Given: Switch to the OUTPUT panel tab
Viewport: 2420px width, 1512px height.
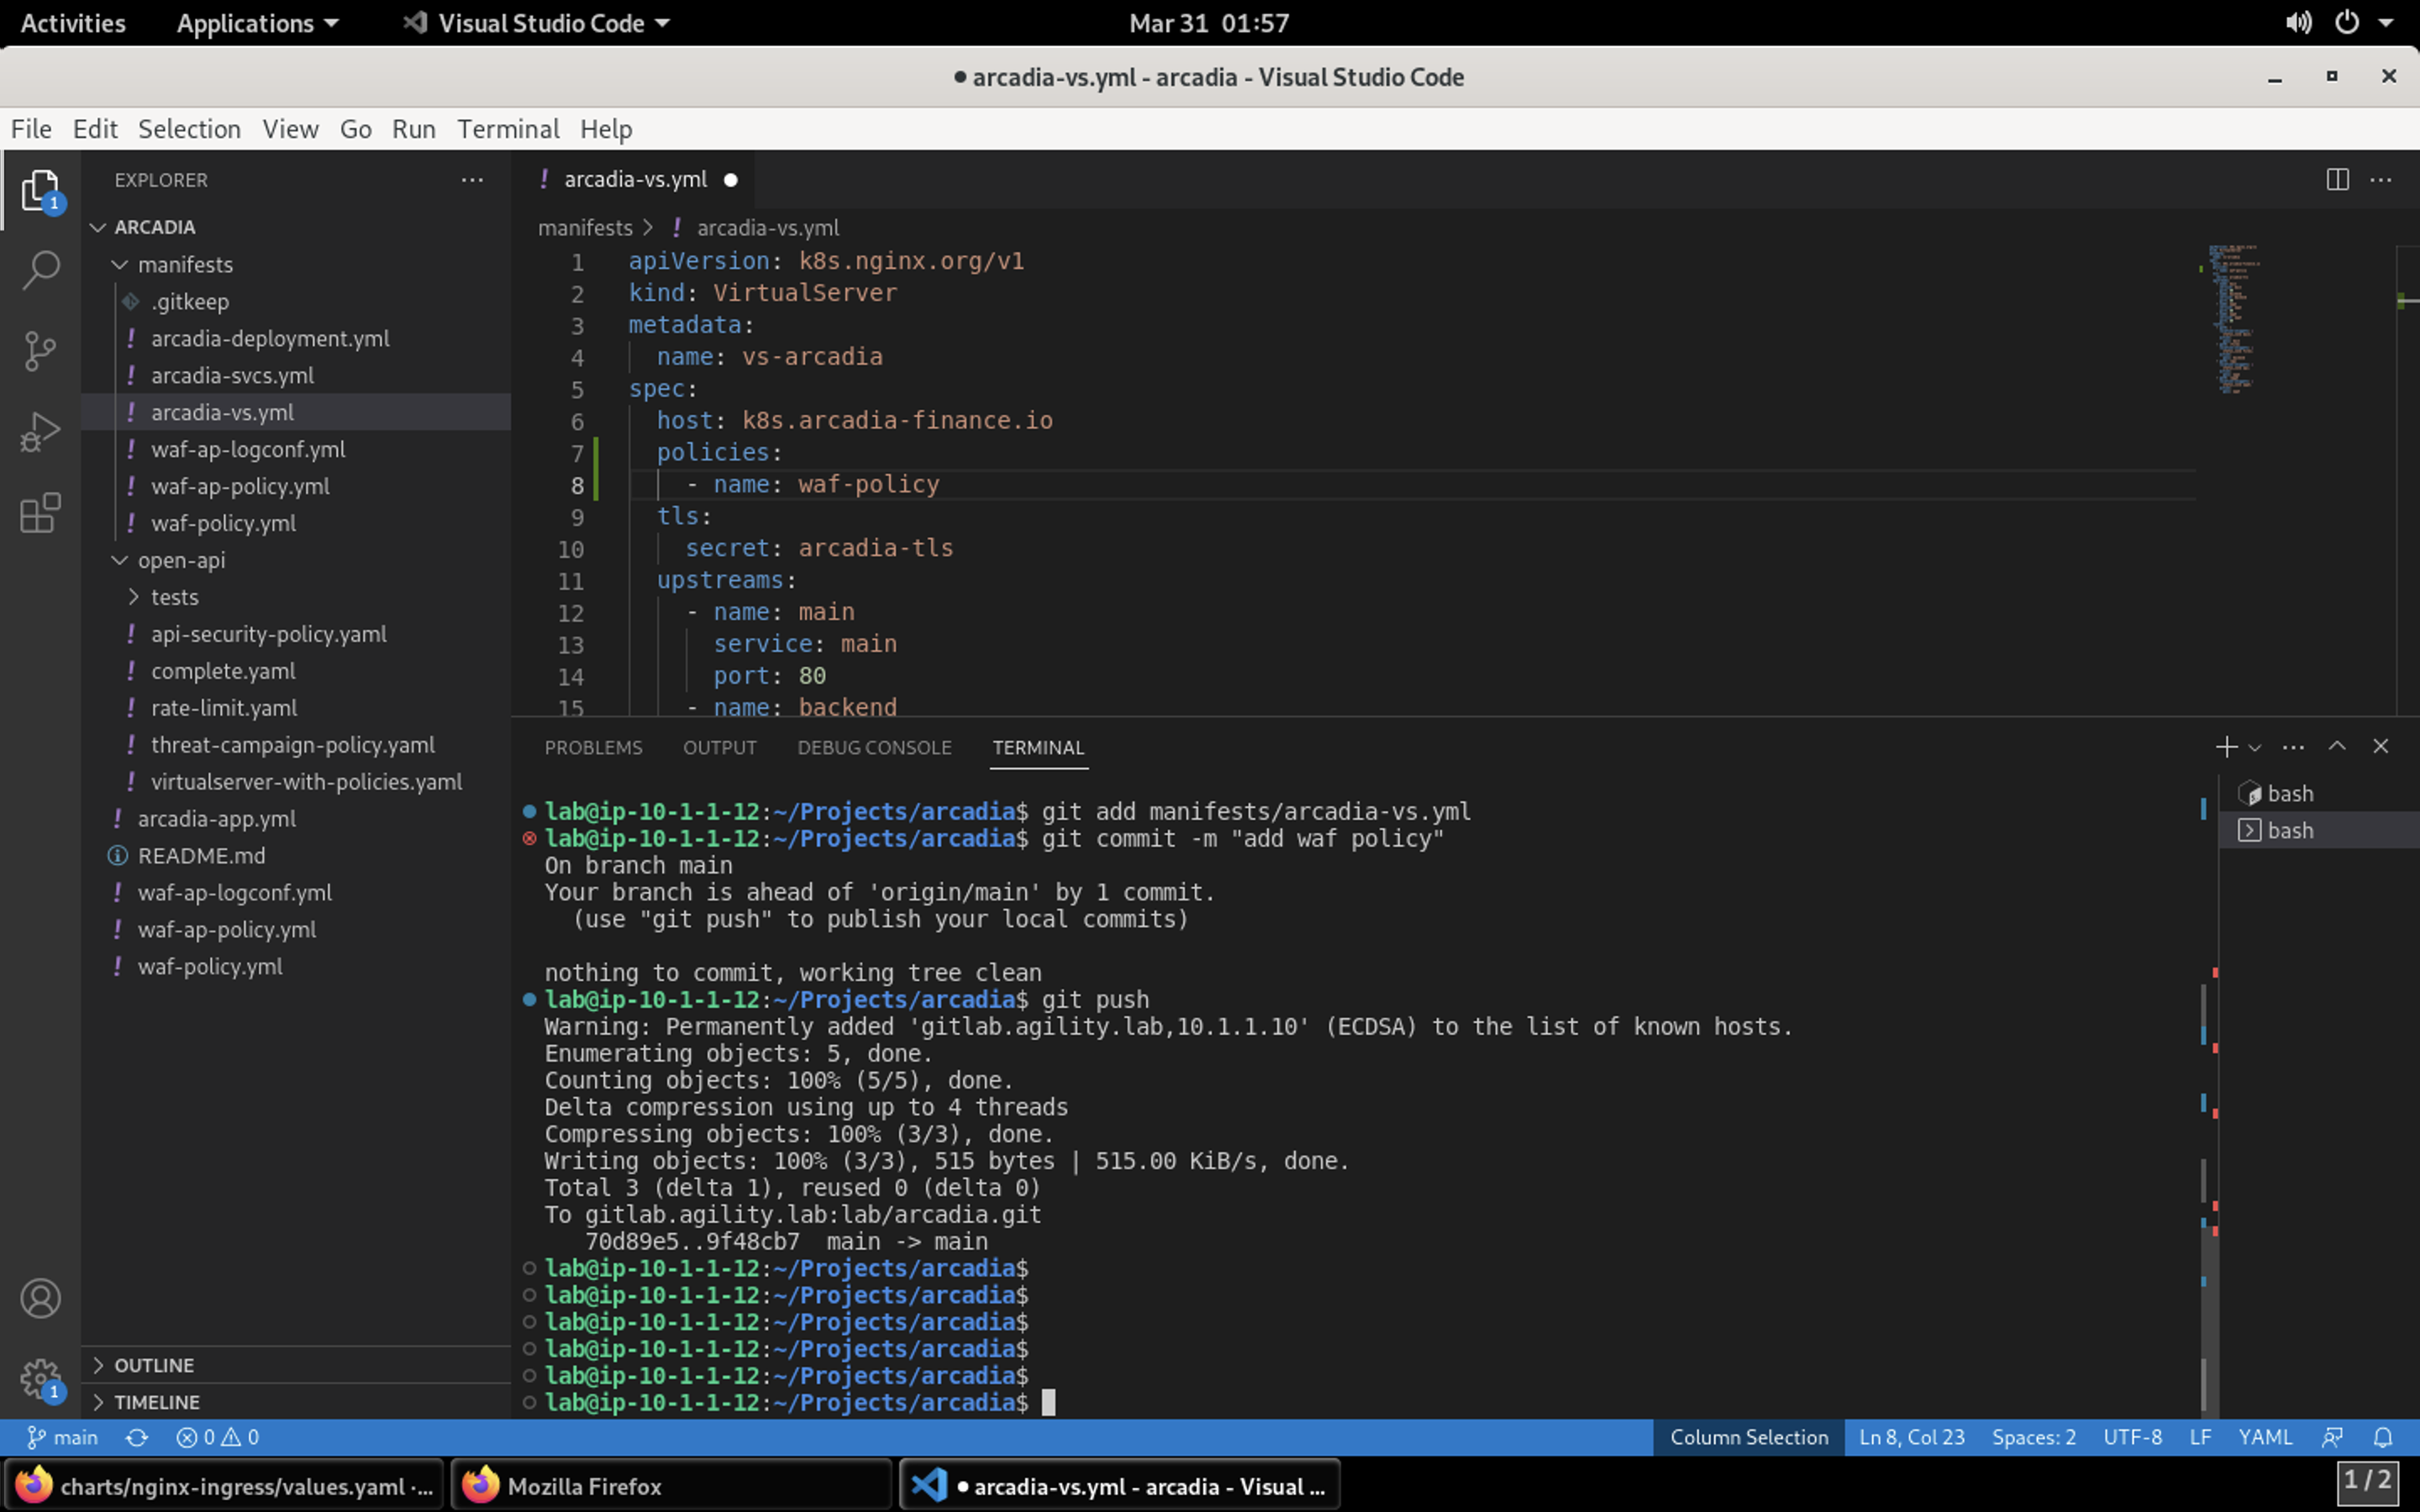Looking at the screenshot, I should [x=719, y=747].
